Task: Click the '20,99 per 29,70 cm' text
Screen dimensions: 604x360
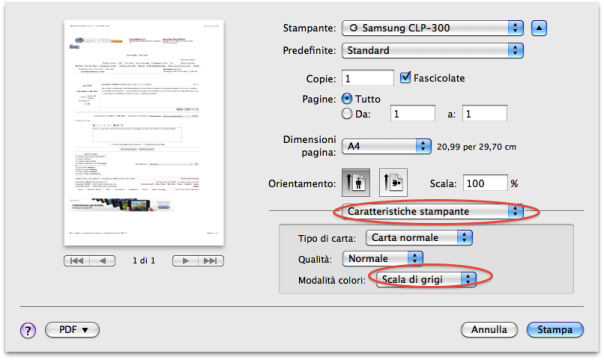Action: point(476,147)
